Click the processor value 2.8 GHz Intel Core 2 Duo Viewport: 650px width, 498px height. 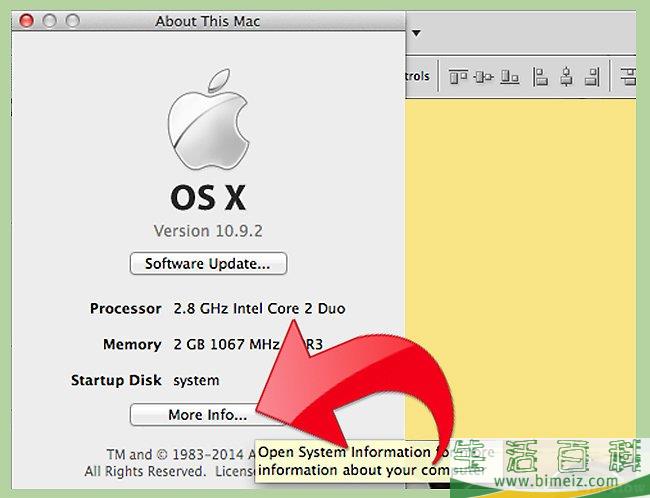click(260, 309)
